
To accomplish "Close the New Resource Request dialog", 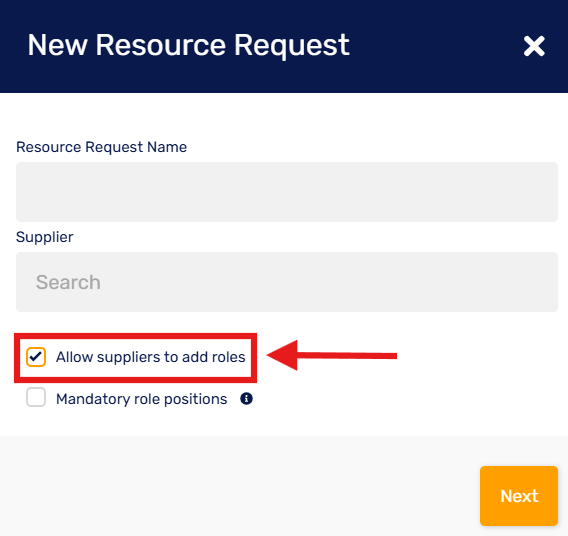I will (x=534, y=46).
